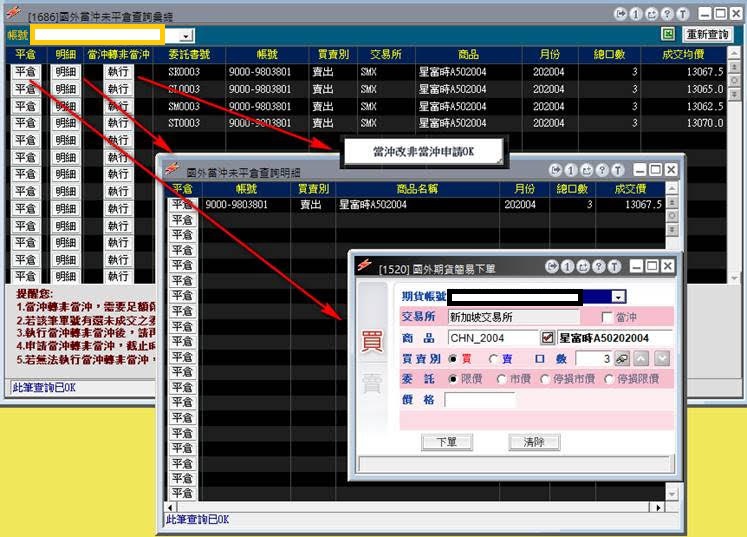Click the product lookup checkmark icon beside CHN_2004

pyautogui.click(x=547, y=338)
